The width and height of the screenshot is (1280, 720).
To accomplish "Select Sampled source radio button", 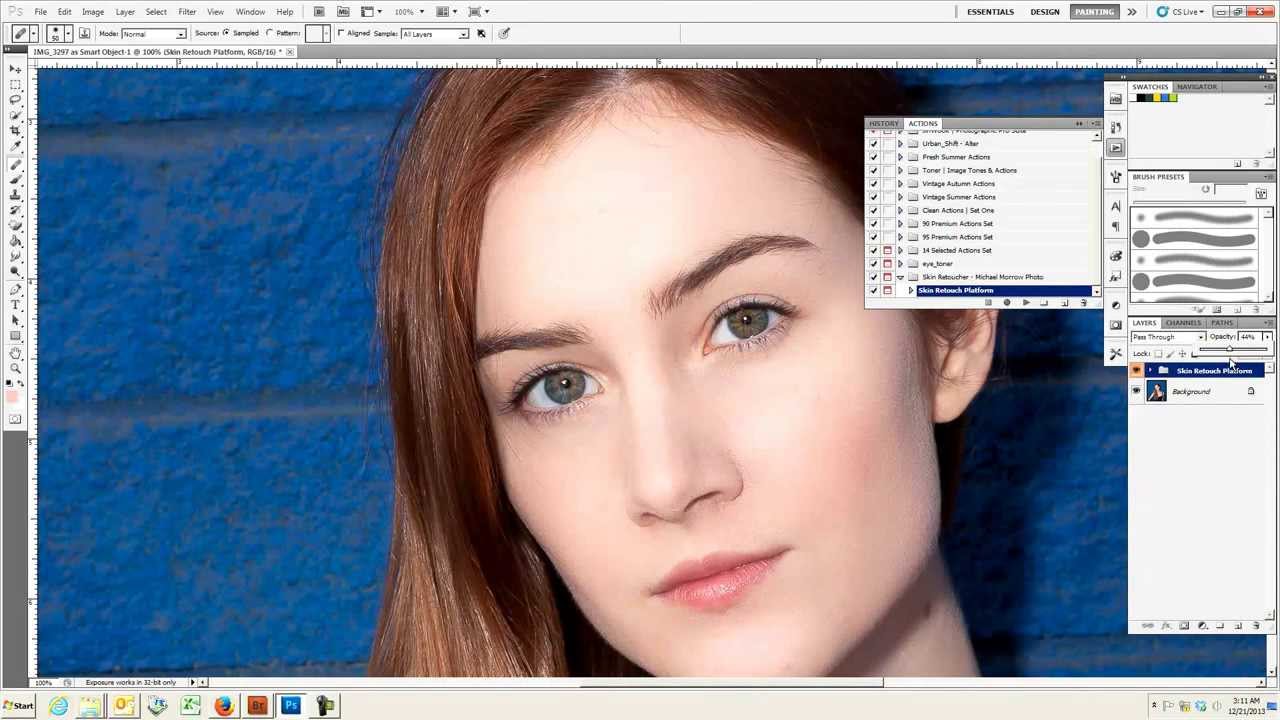I will point(227,33).
